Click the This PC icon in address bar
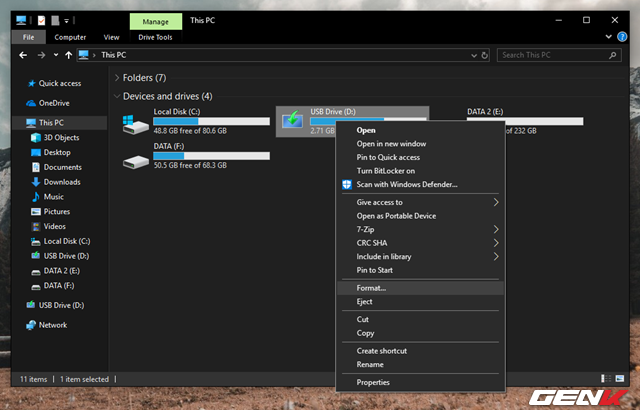This screenshot has width=640, height=410. 84,55
